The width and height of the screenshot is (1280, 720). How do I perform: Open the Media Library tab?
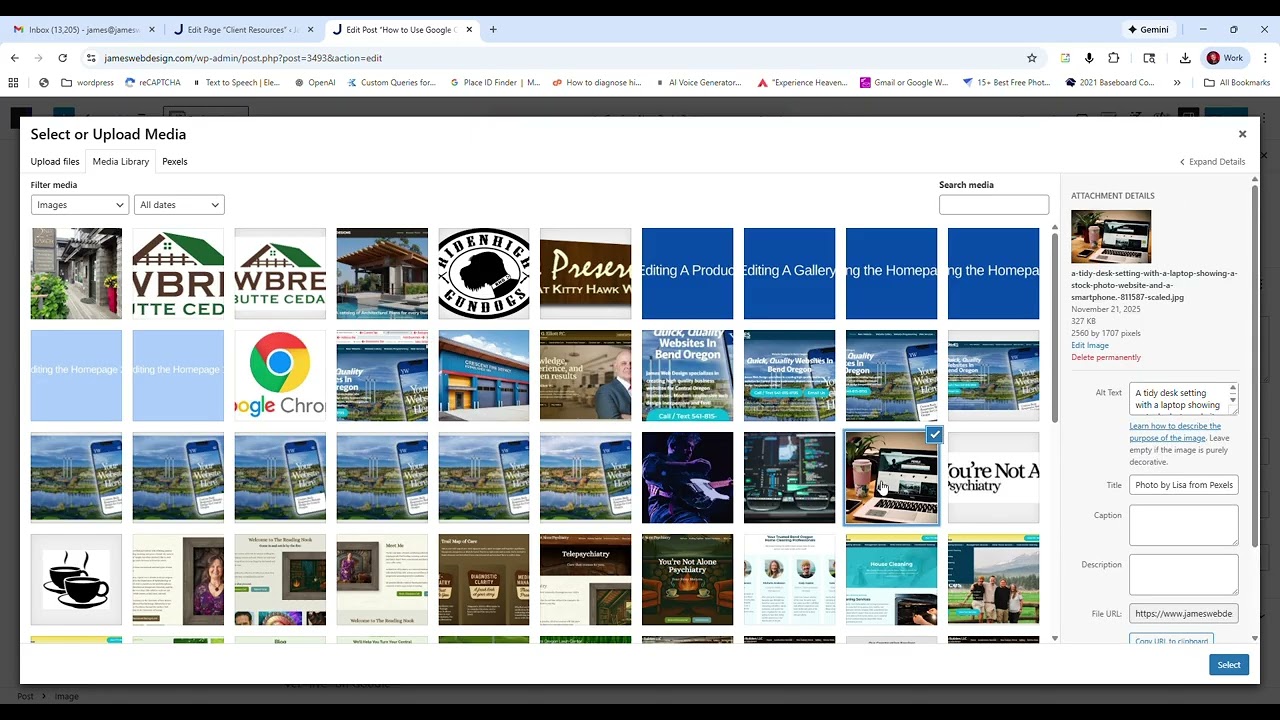click(121, 161)
